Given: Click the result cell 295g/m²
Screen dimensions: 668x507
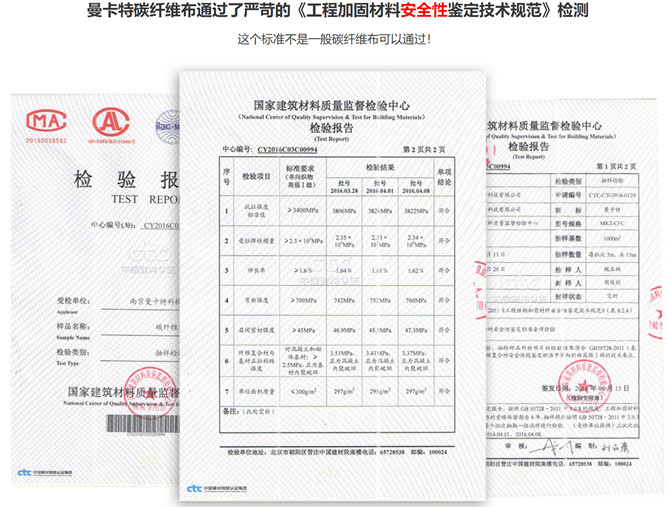Looking at the screenshot, I should coord(380,391).
